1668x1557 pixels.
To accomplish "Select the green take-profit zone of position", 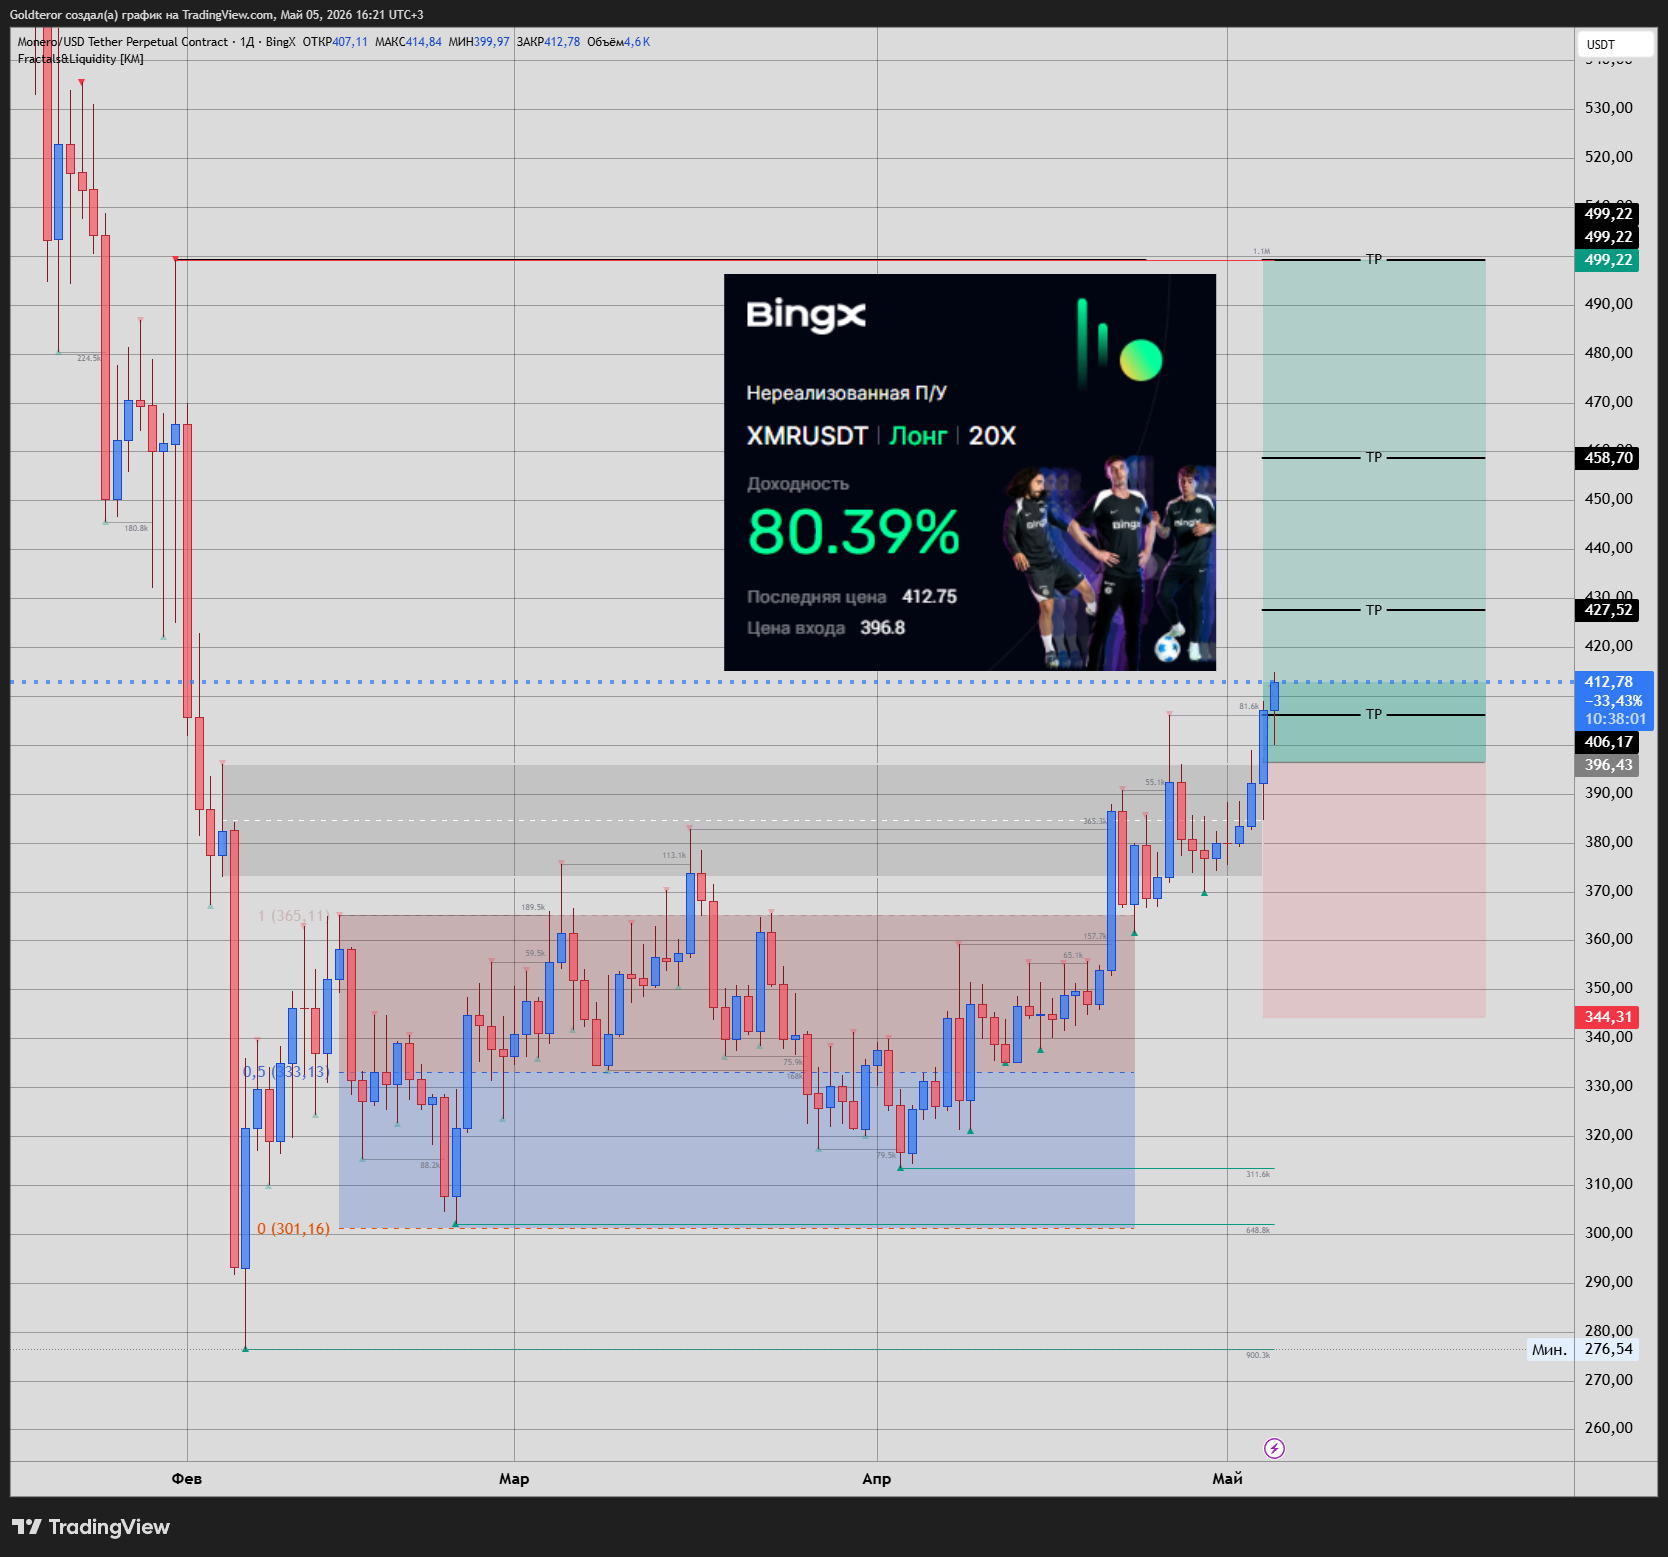I will coord(1374,511).
